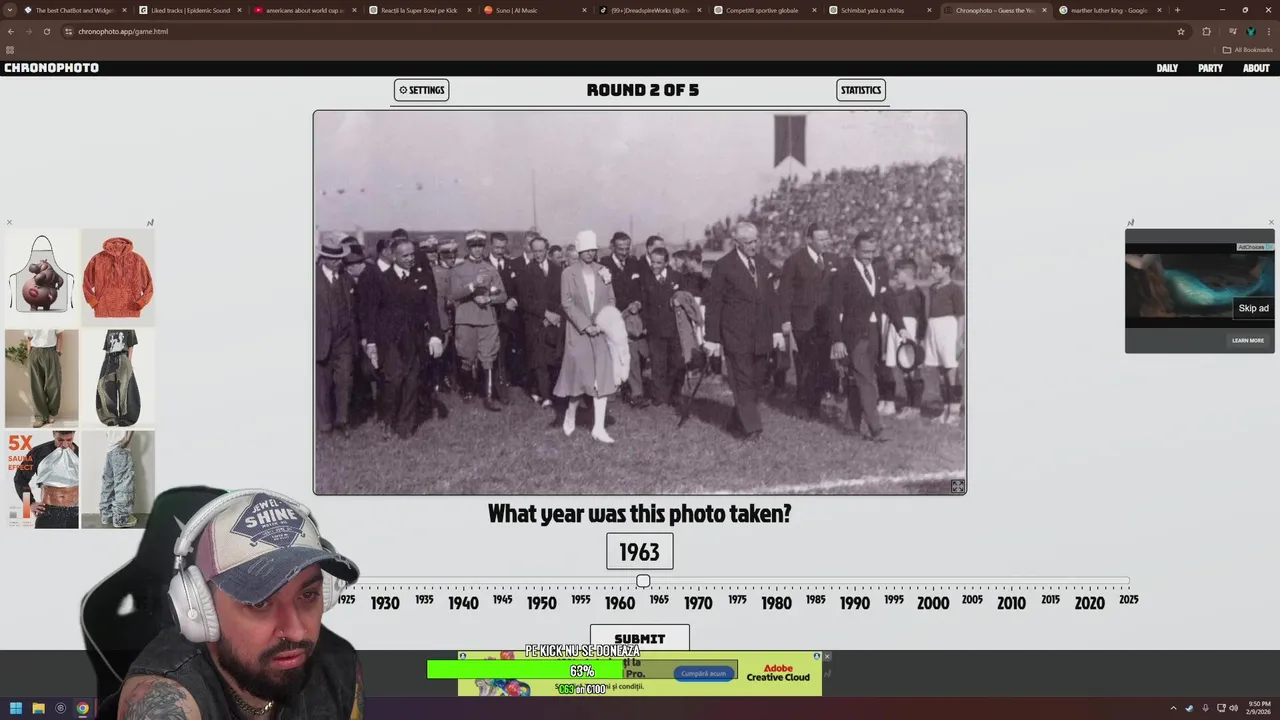Open the green baggy pants ad thumbnail
Viewport: 1280px width, 720px height.
(41, 379)
